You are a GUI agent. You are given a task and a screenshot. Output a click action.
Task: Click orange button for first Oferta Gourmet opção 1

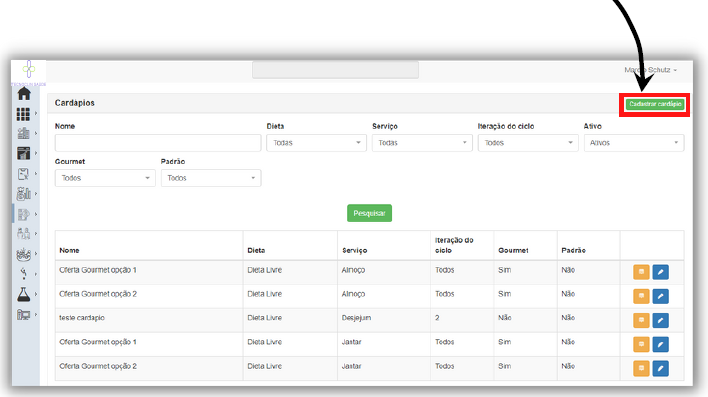(641, 272)
